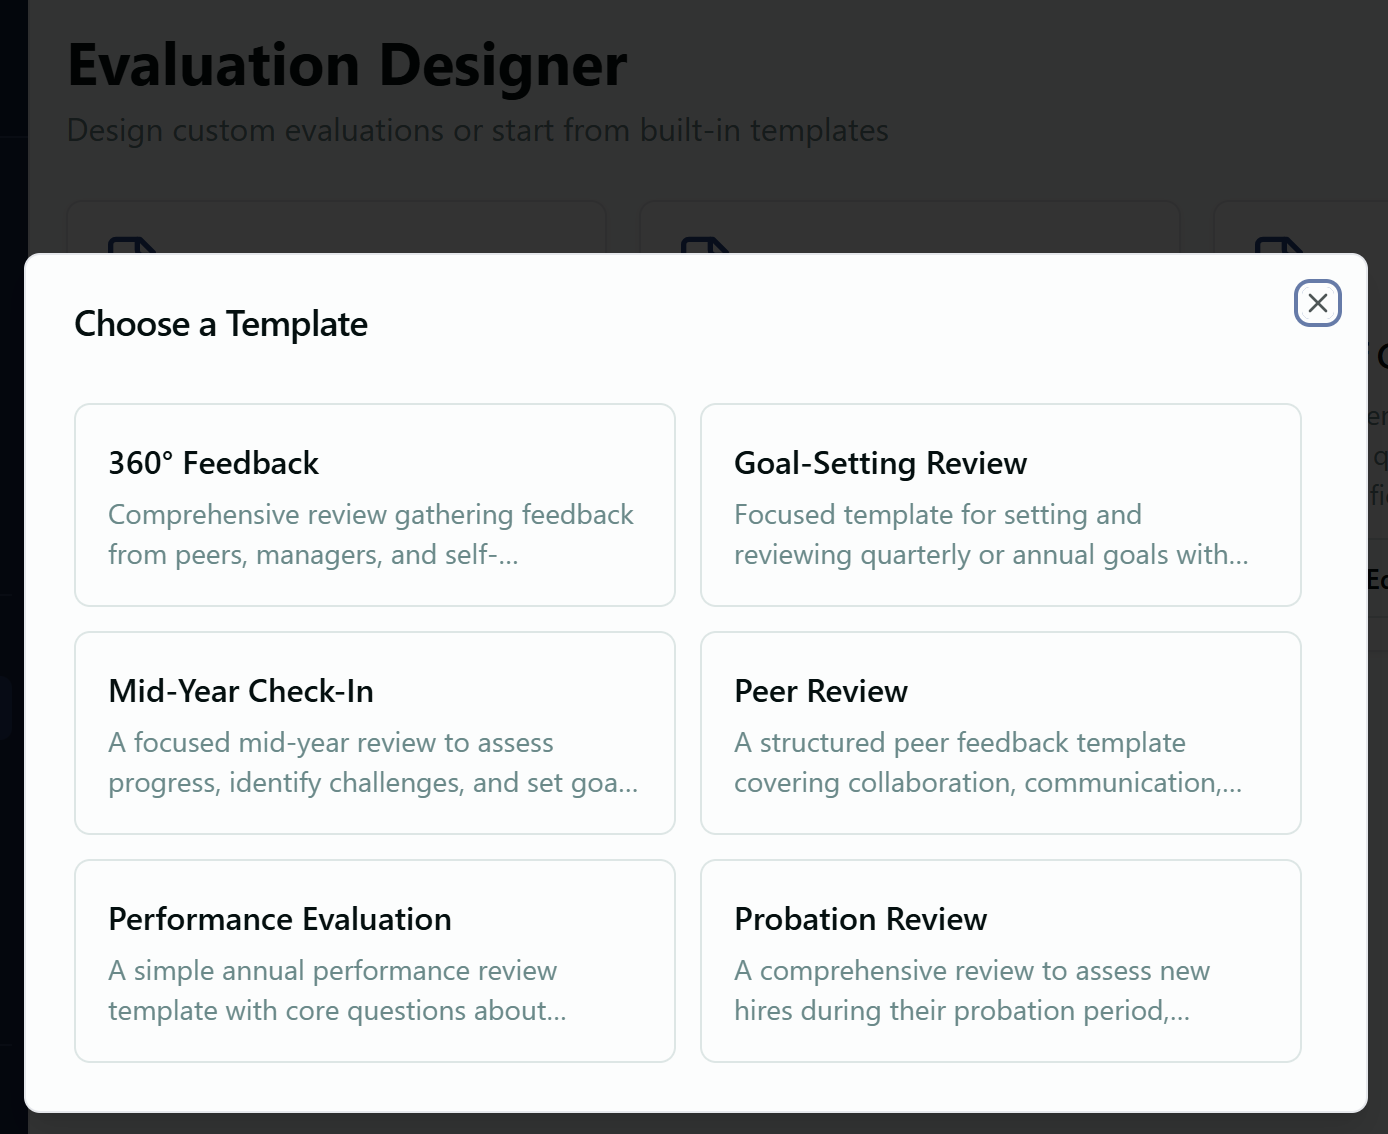Click the Mid-Year Check-In description text
Image resolution: width=1388 pixels, height=1134 pixels.
[x=372, y=762]
